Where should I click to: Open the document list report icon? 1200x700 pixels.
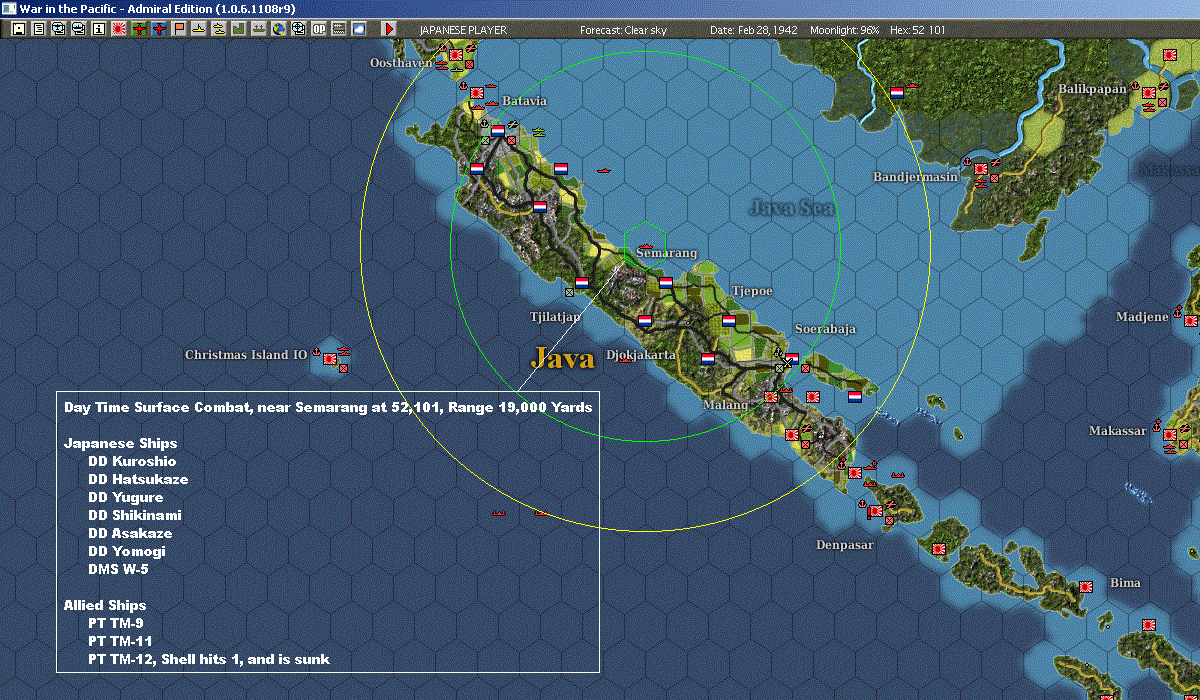[38, 29]
